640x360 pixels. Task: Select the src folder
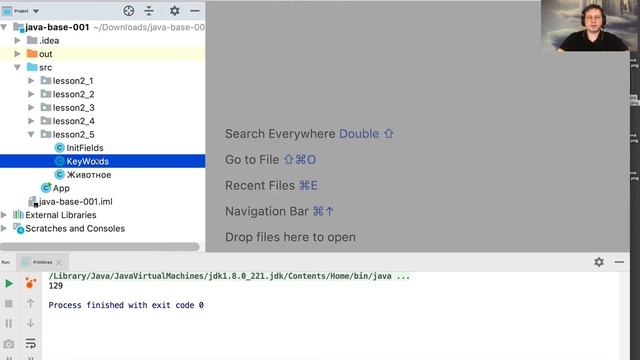click(x=45, y=67)
